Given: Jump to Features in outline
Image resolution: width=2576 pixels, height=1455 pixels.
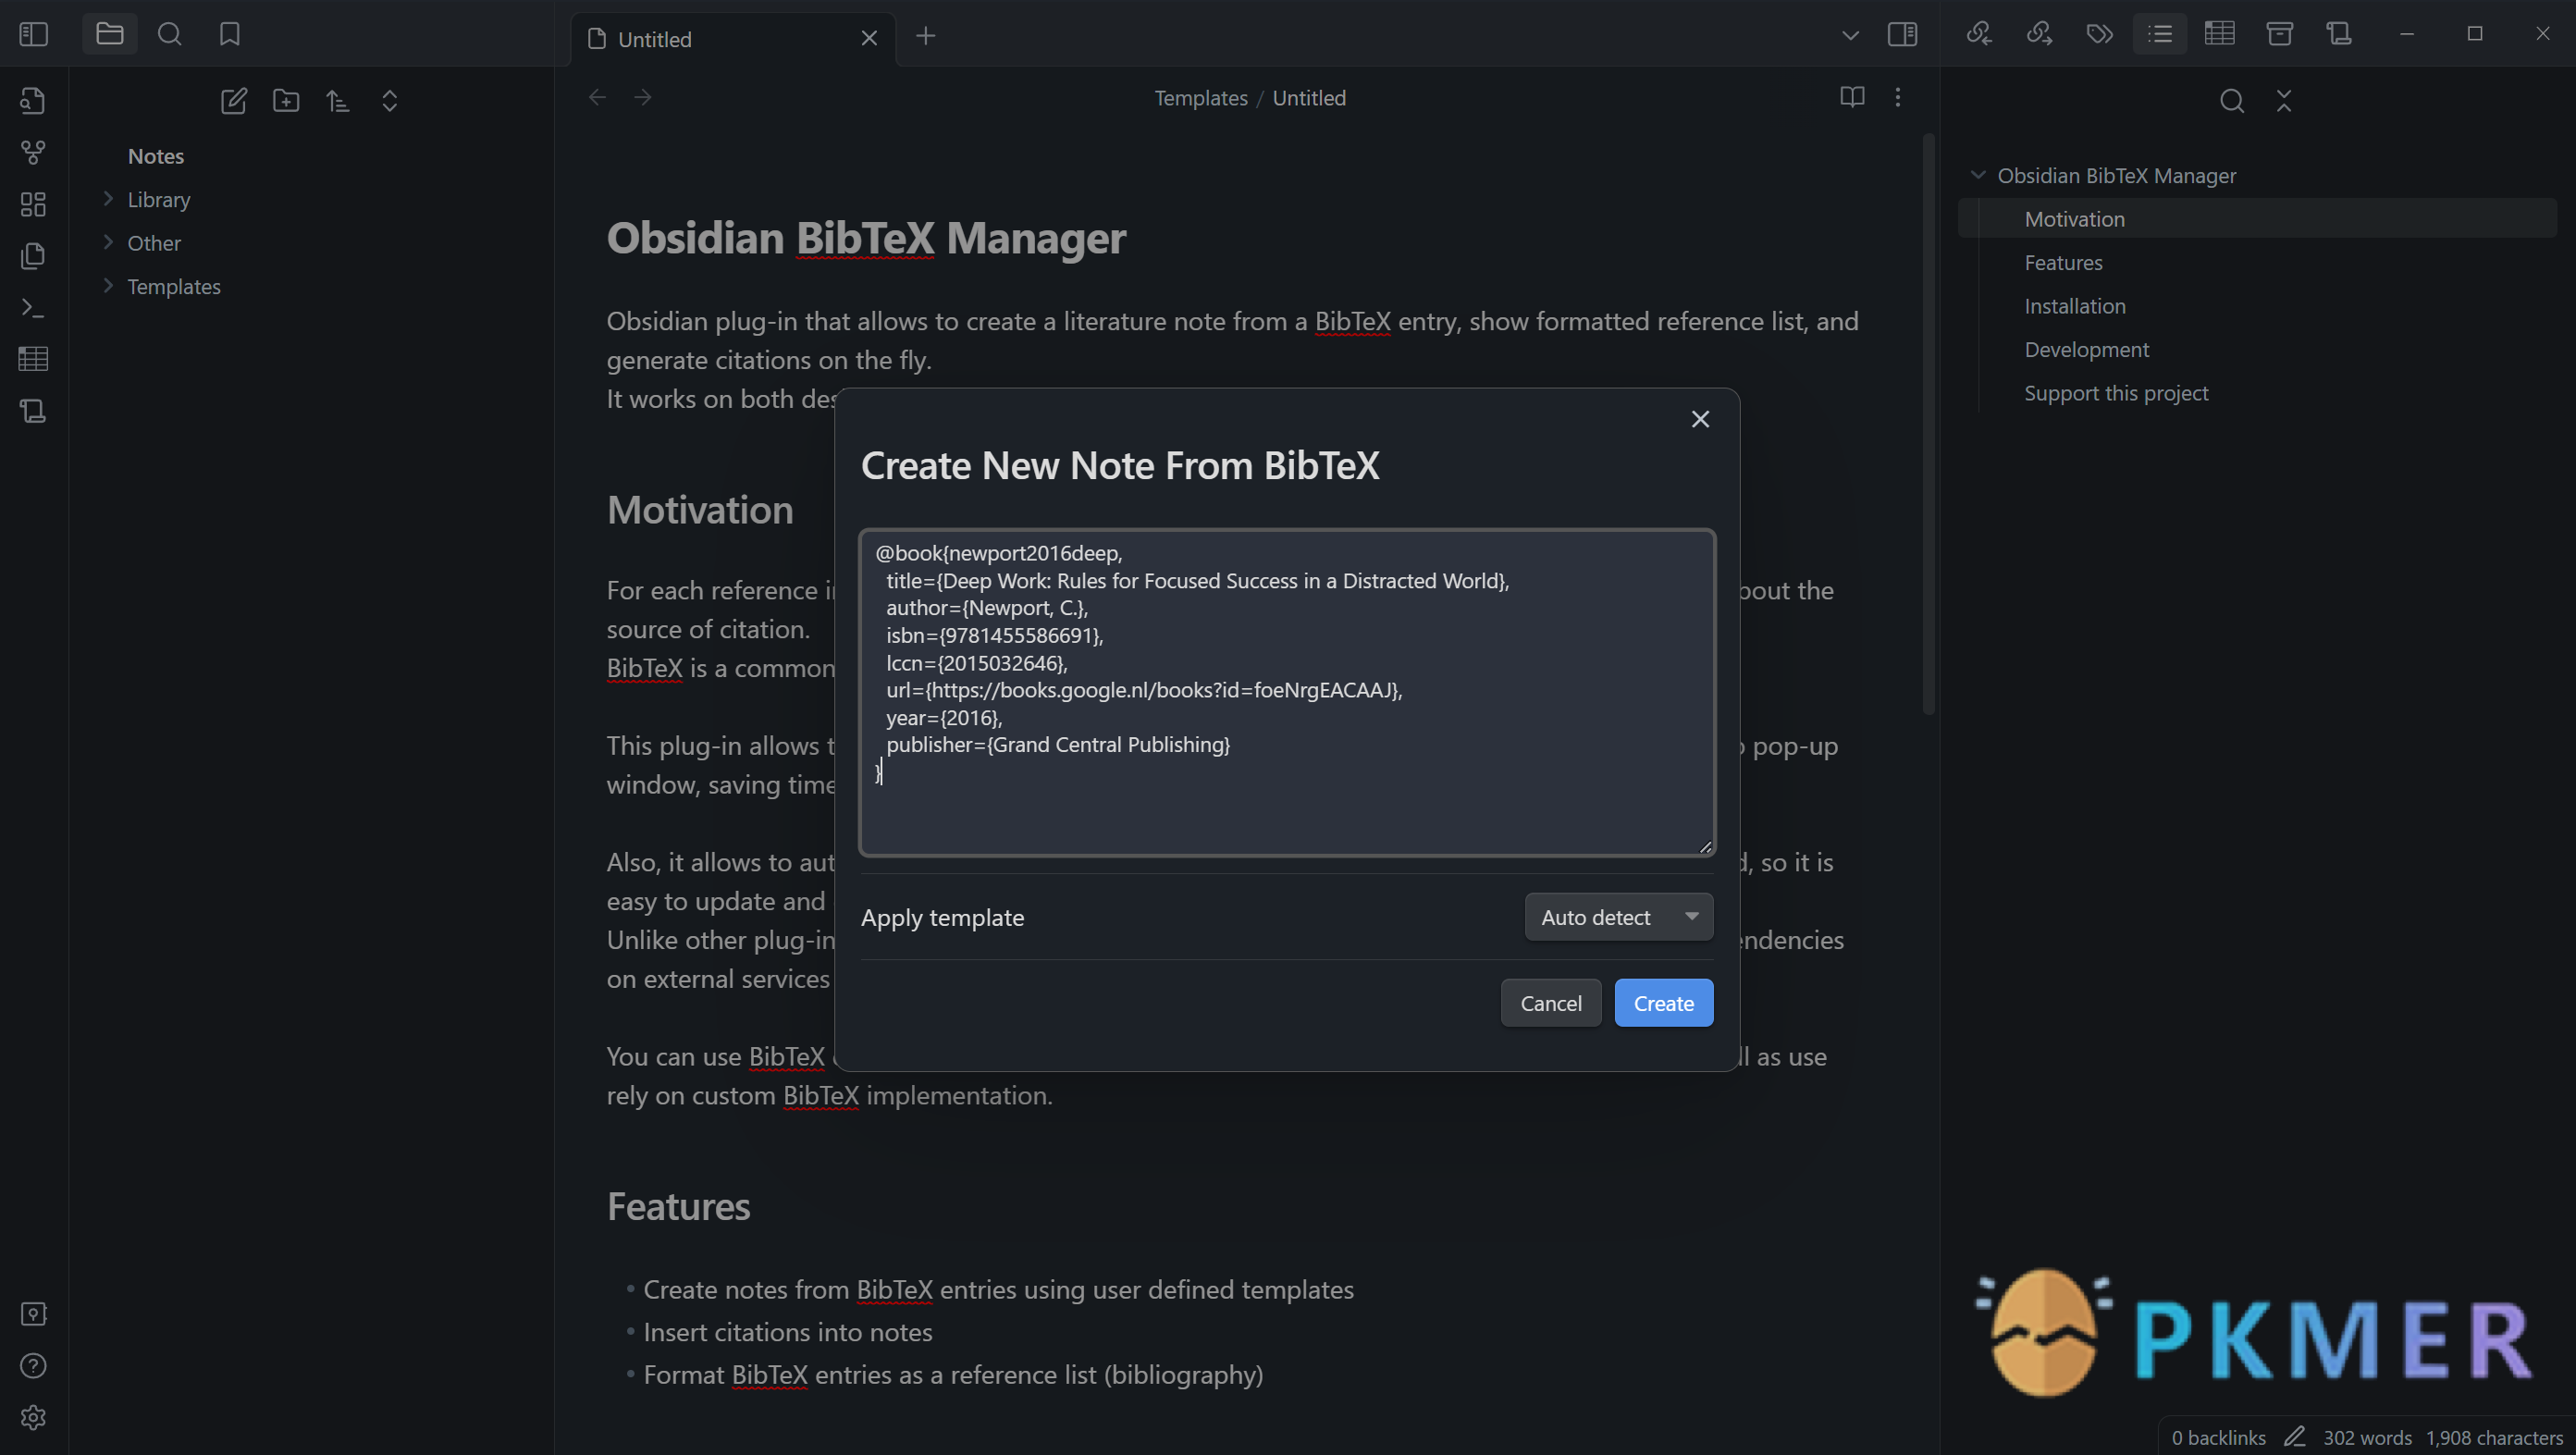Looking at the screenshot, I should 2063,262.
